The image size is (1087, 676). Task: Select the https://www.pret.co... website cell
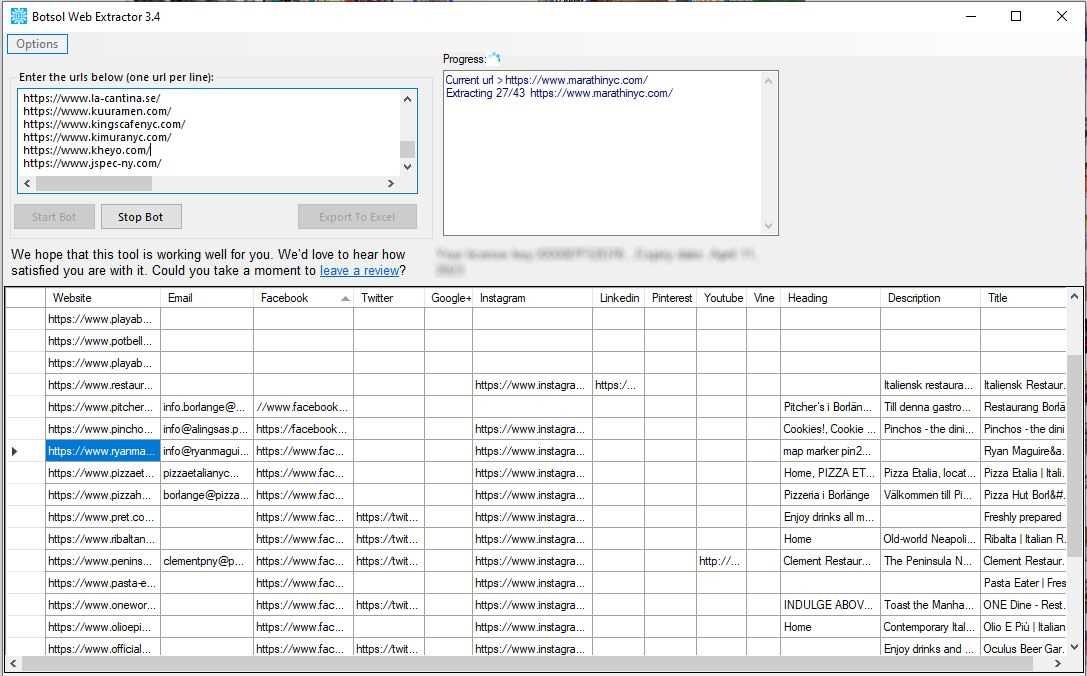(x=103, y=517)
